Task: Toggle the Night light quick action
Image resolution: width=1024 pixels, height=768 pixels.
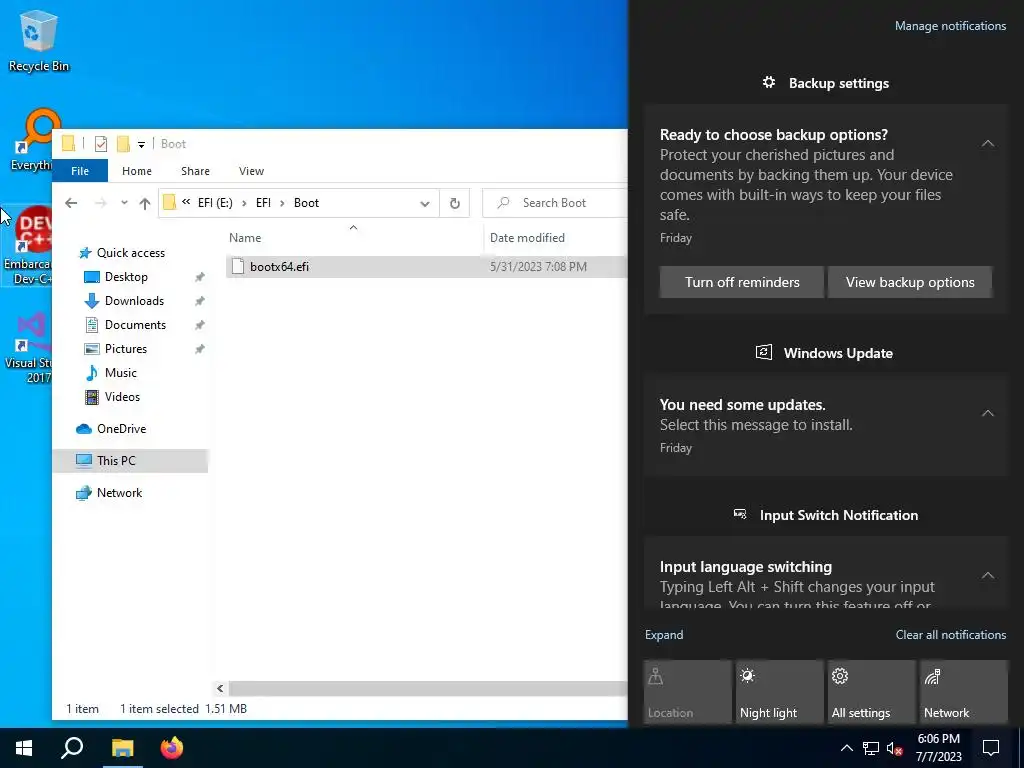Action: pos(780,692)
